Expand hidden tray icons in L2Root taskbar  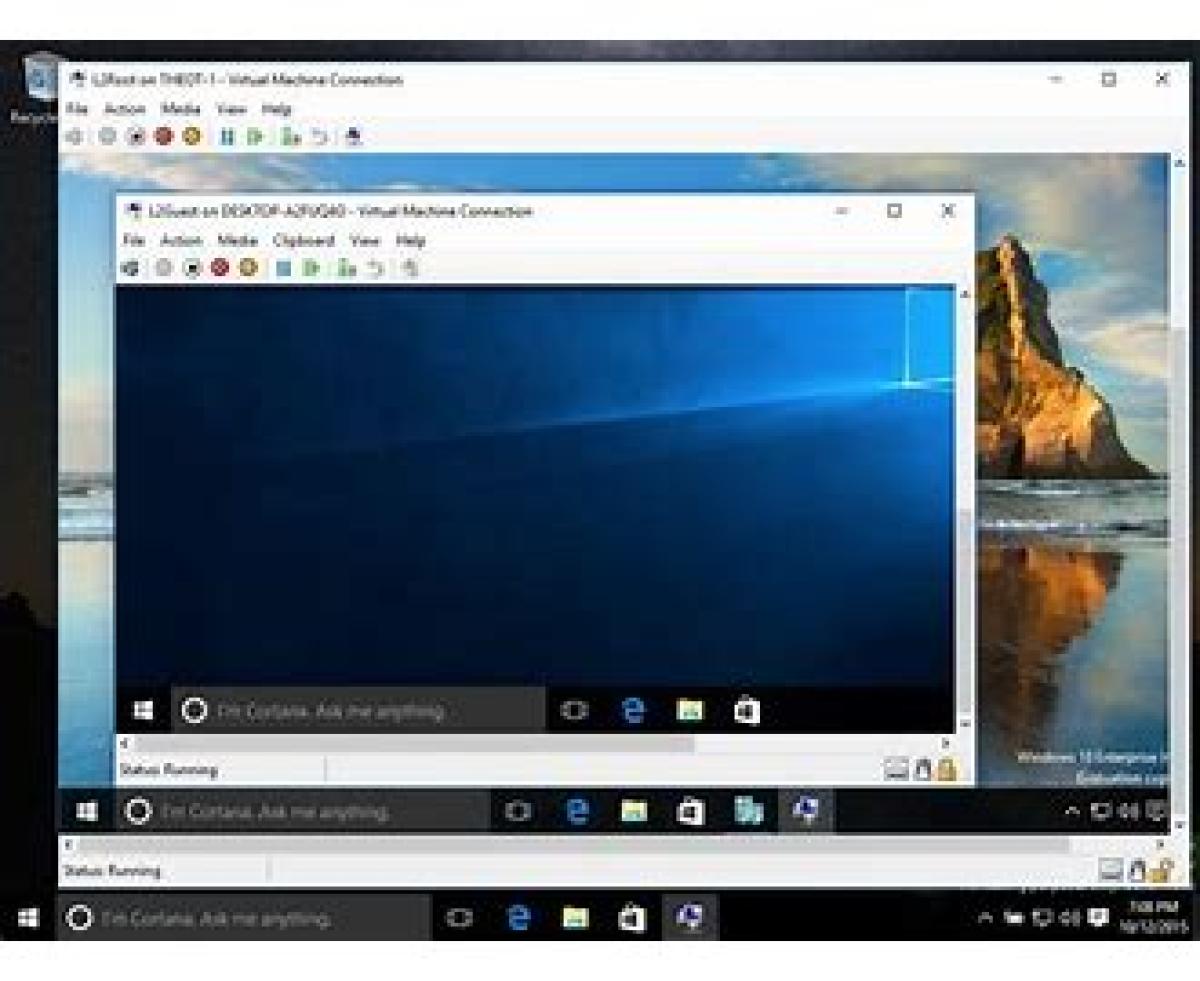point(1072,811)
